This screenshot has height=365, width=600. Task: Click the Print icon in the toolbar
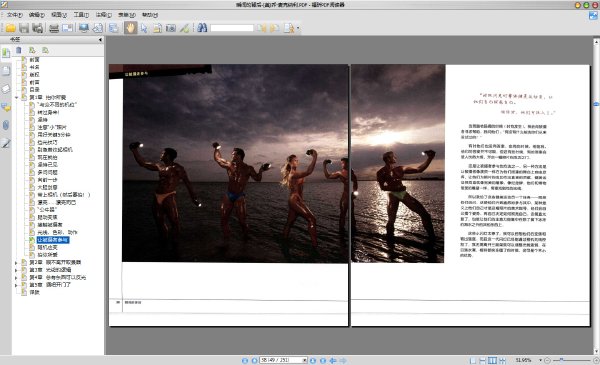click(54, 28)
